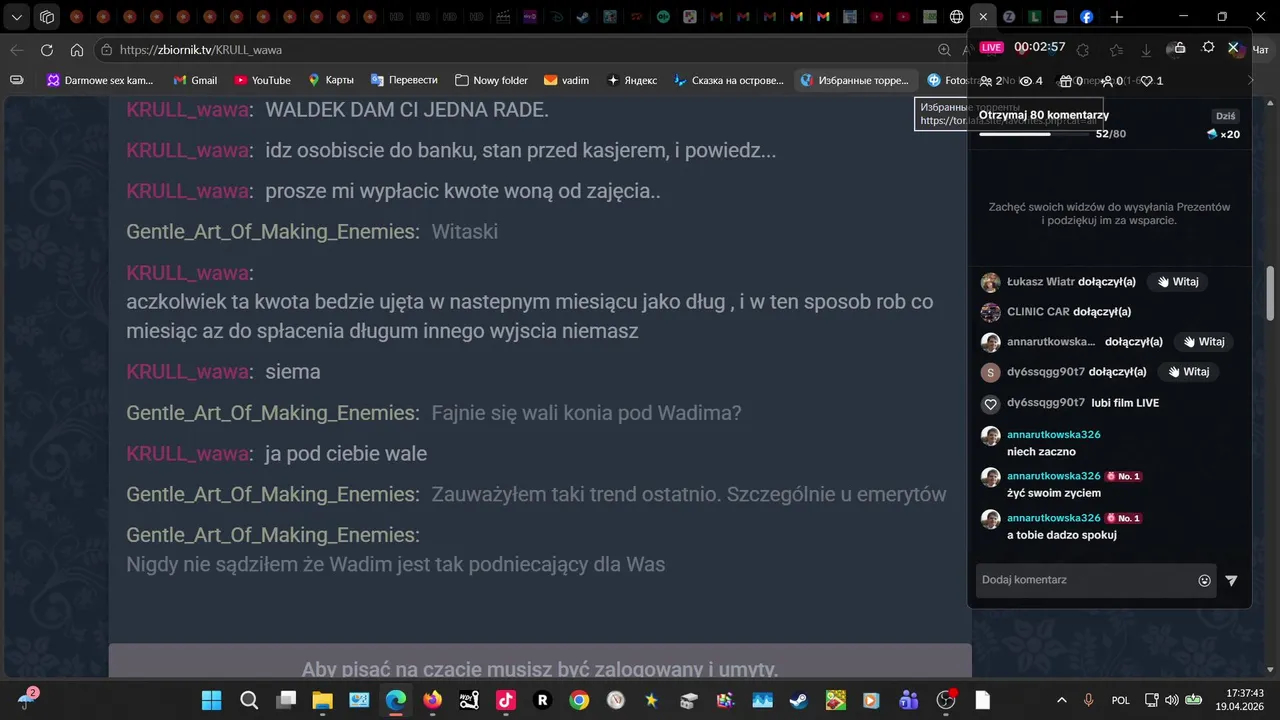Open a new browser tab

click(x=1117, y=17)
